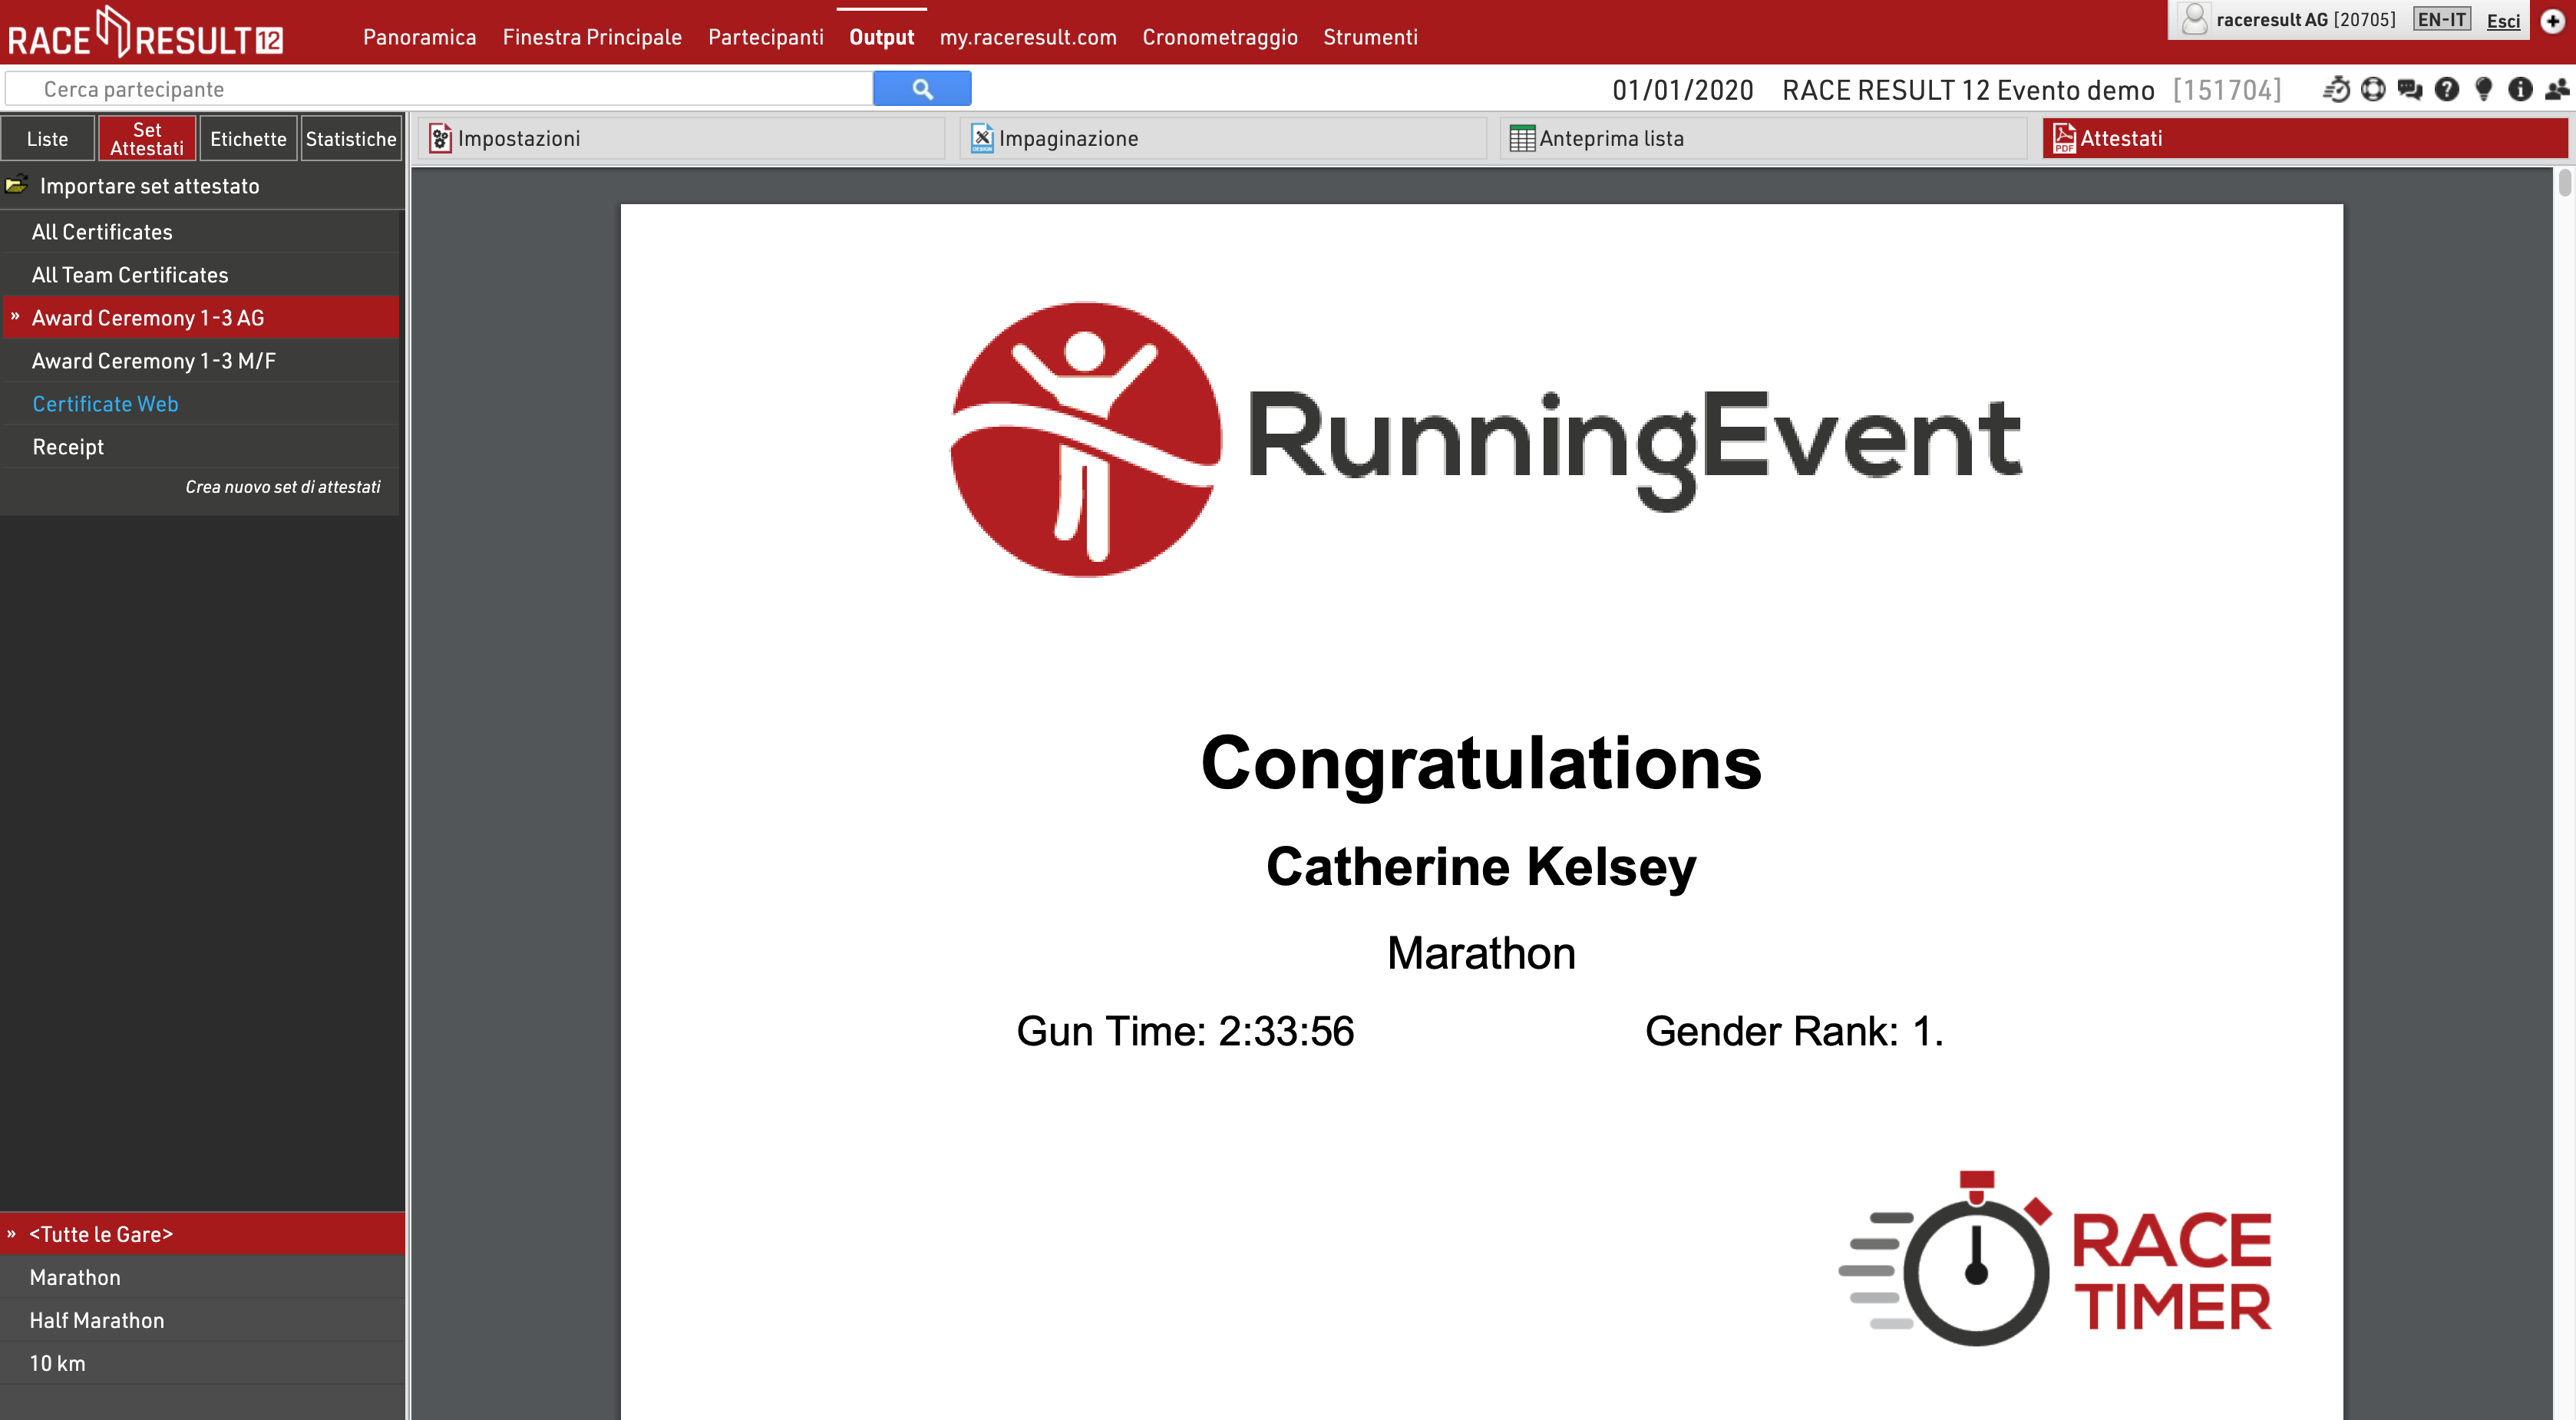This screenshot has height=1420, width=2576.
Task: Open the Strumenti menu
Action: click(x=1370, y=37)
